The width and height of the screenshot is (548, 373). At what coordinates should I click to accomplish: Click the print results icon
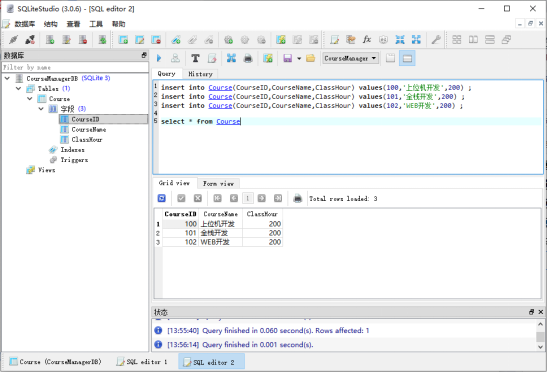(297, 199)
